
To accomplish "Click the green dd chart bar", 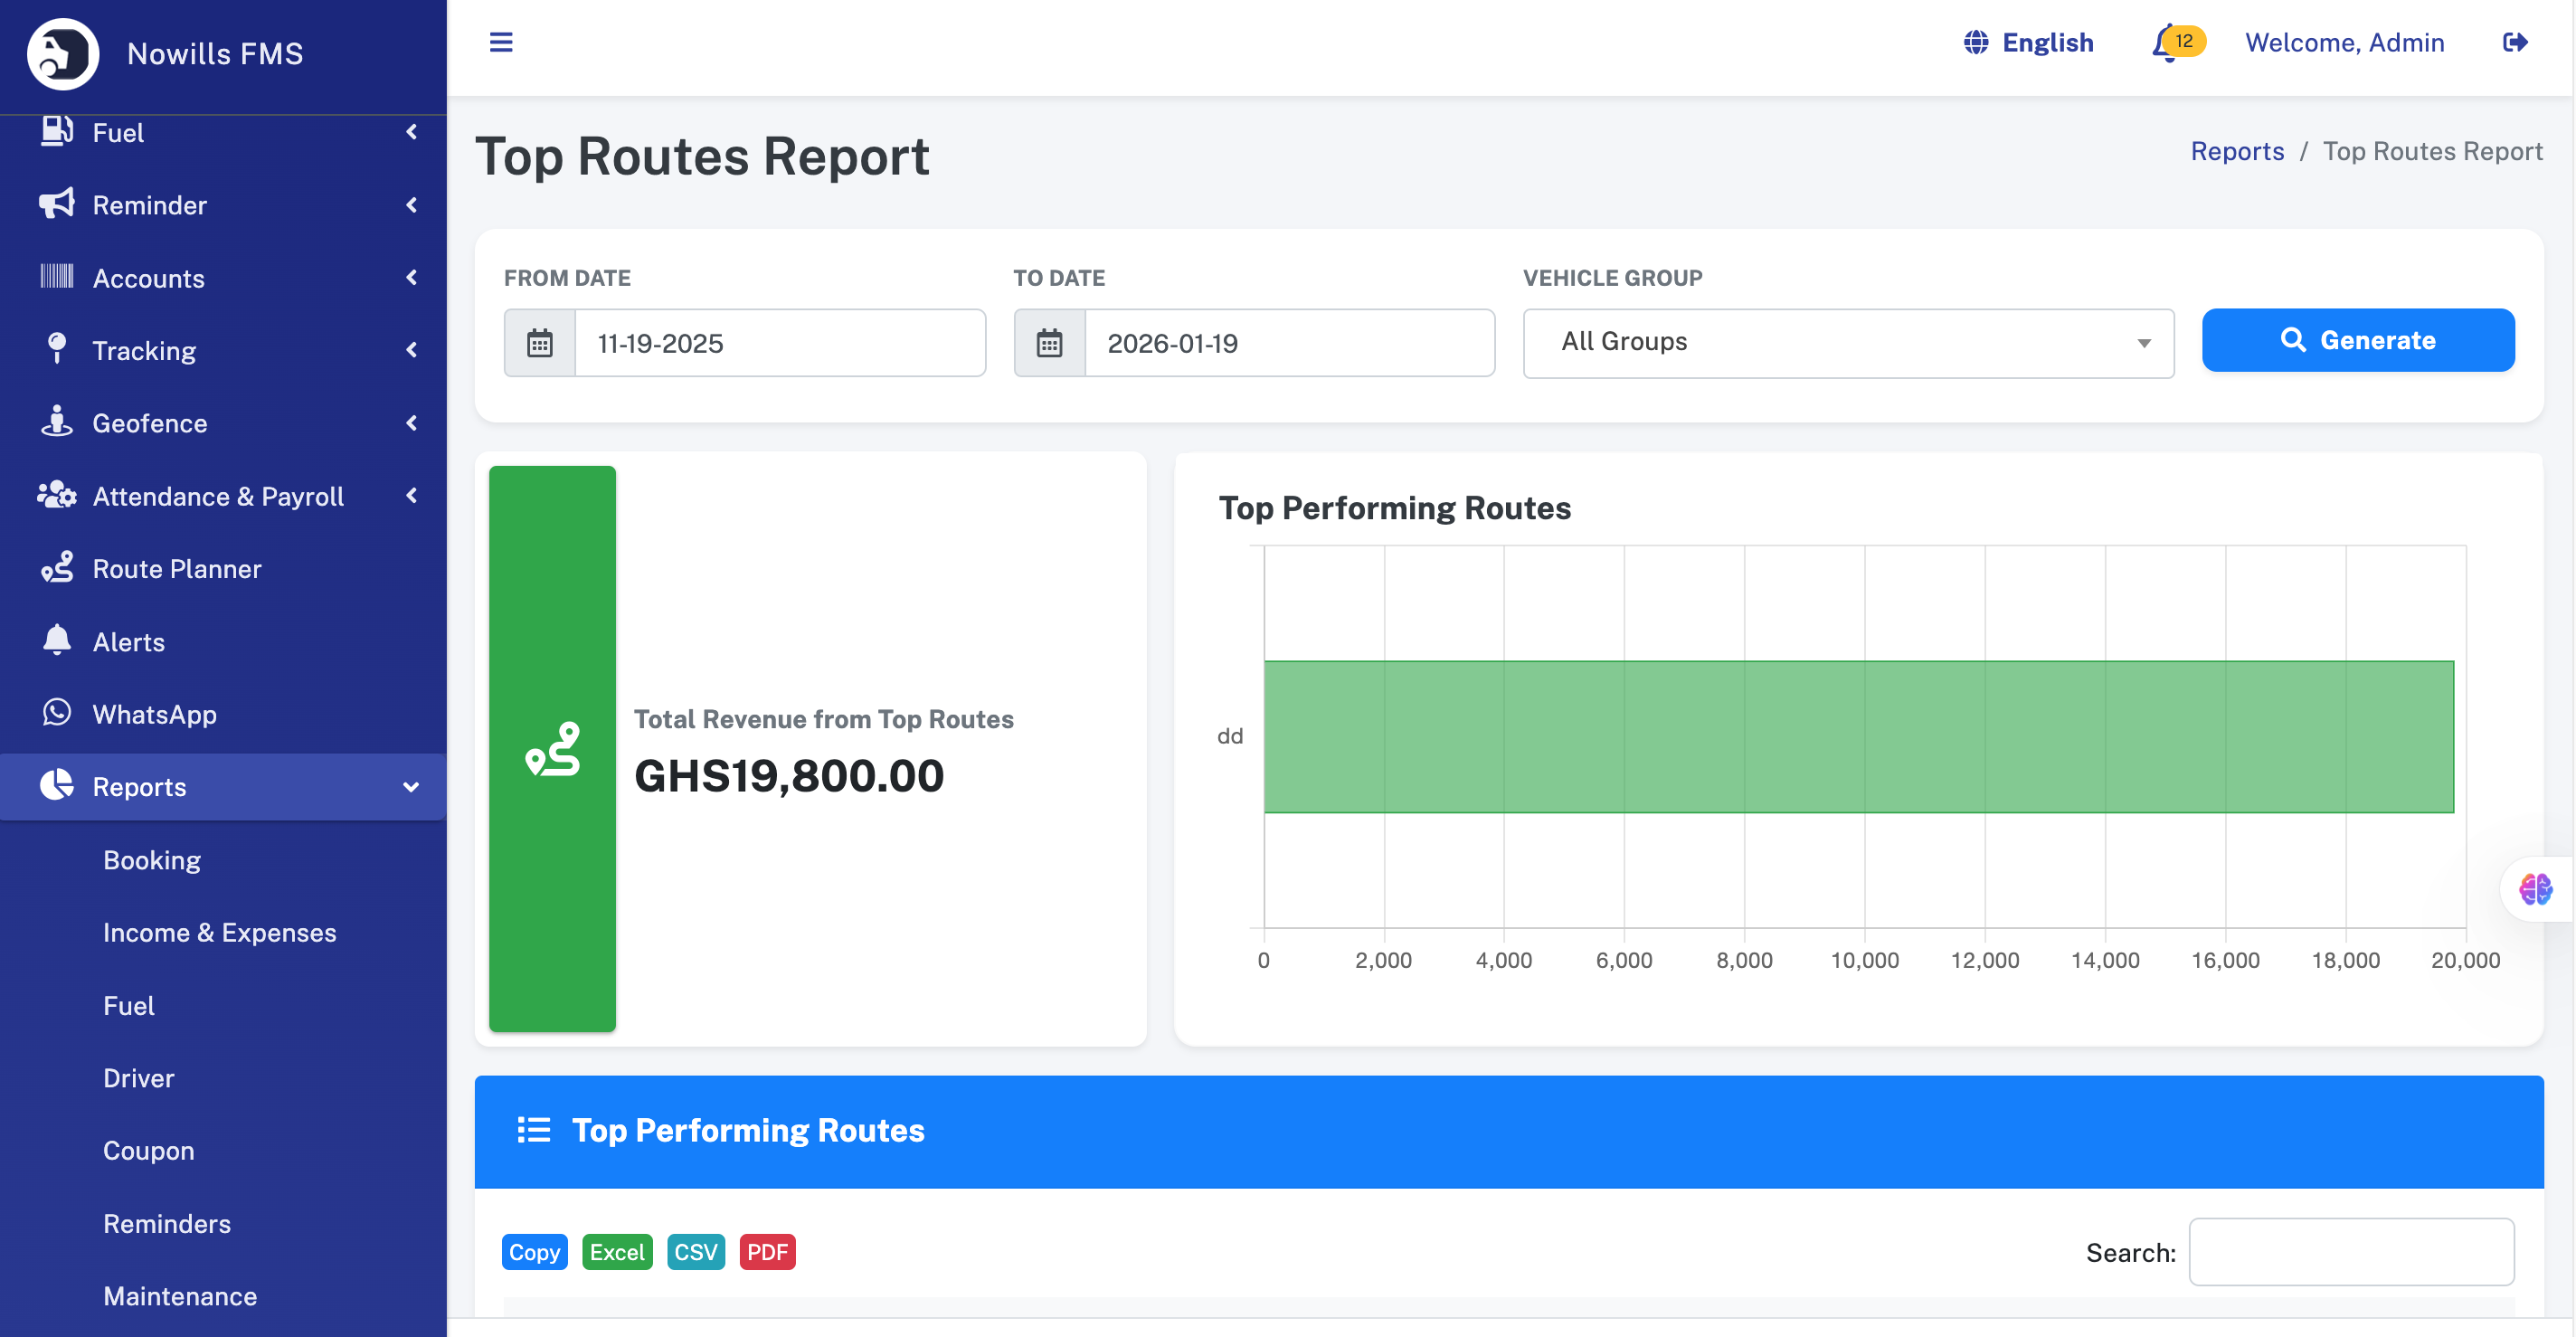I will pyautogui.click(x=1858, y=736).
